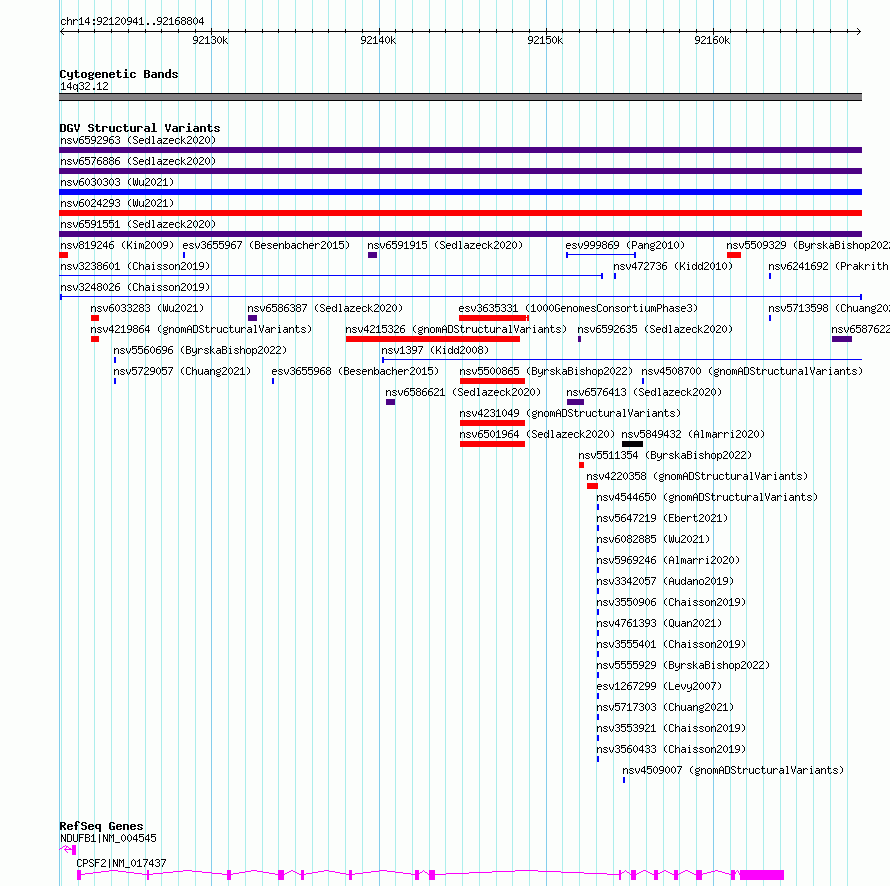The image size is (890, 886).
Task: Click nsv6586387 (Sedlazeck2020) label
Action: (x=325, y=308)
